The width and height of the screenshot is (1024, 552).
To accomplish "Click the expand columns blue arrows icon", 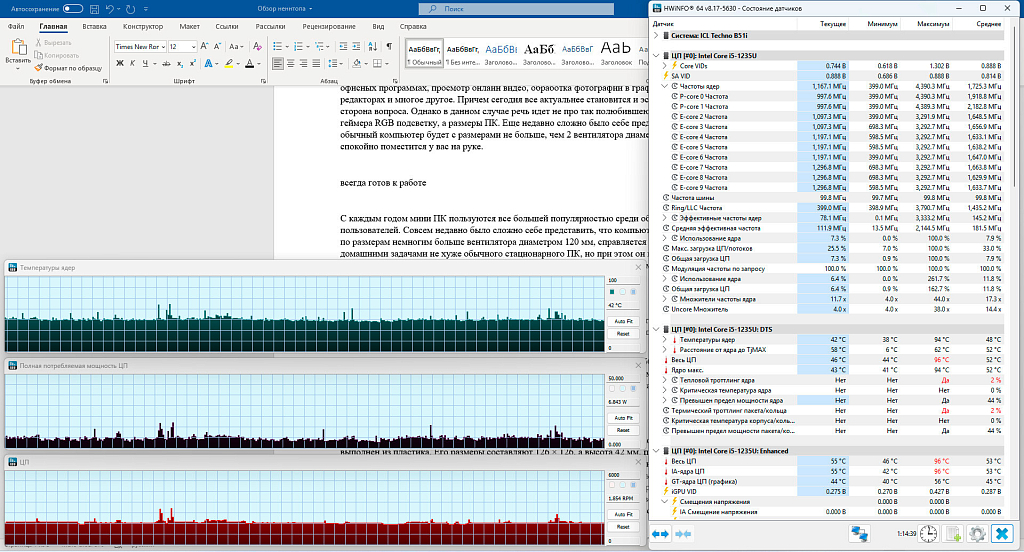I will 661,534.
